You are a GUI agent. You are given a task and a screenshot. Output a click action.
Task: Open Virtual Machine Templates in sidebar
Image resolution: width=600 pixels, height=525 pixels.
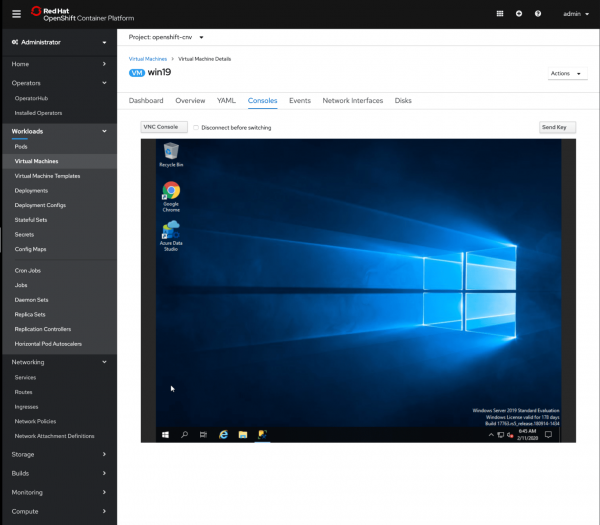pyautogui.click(x=47, y=175)
